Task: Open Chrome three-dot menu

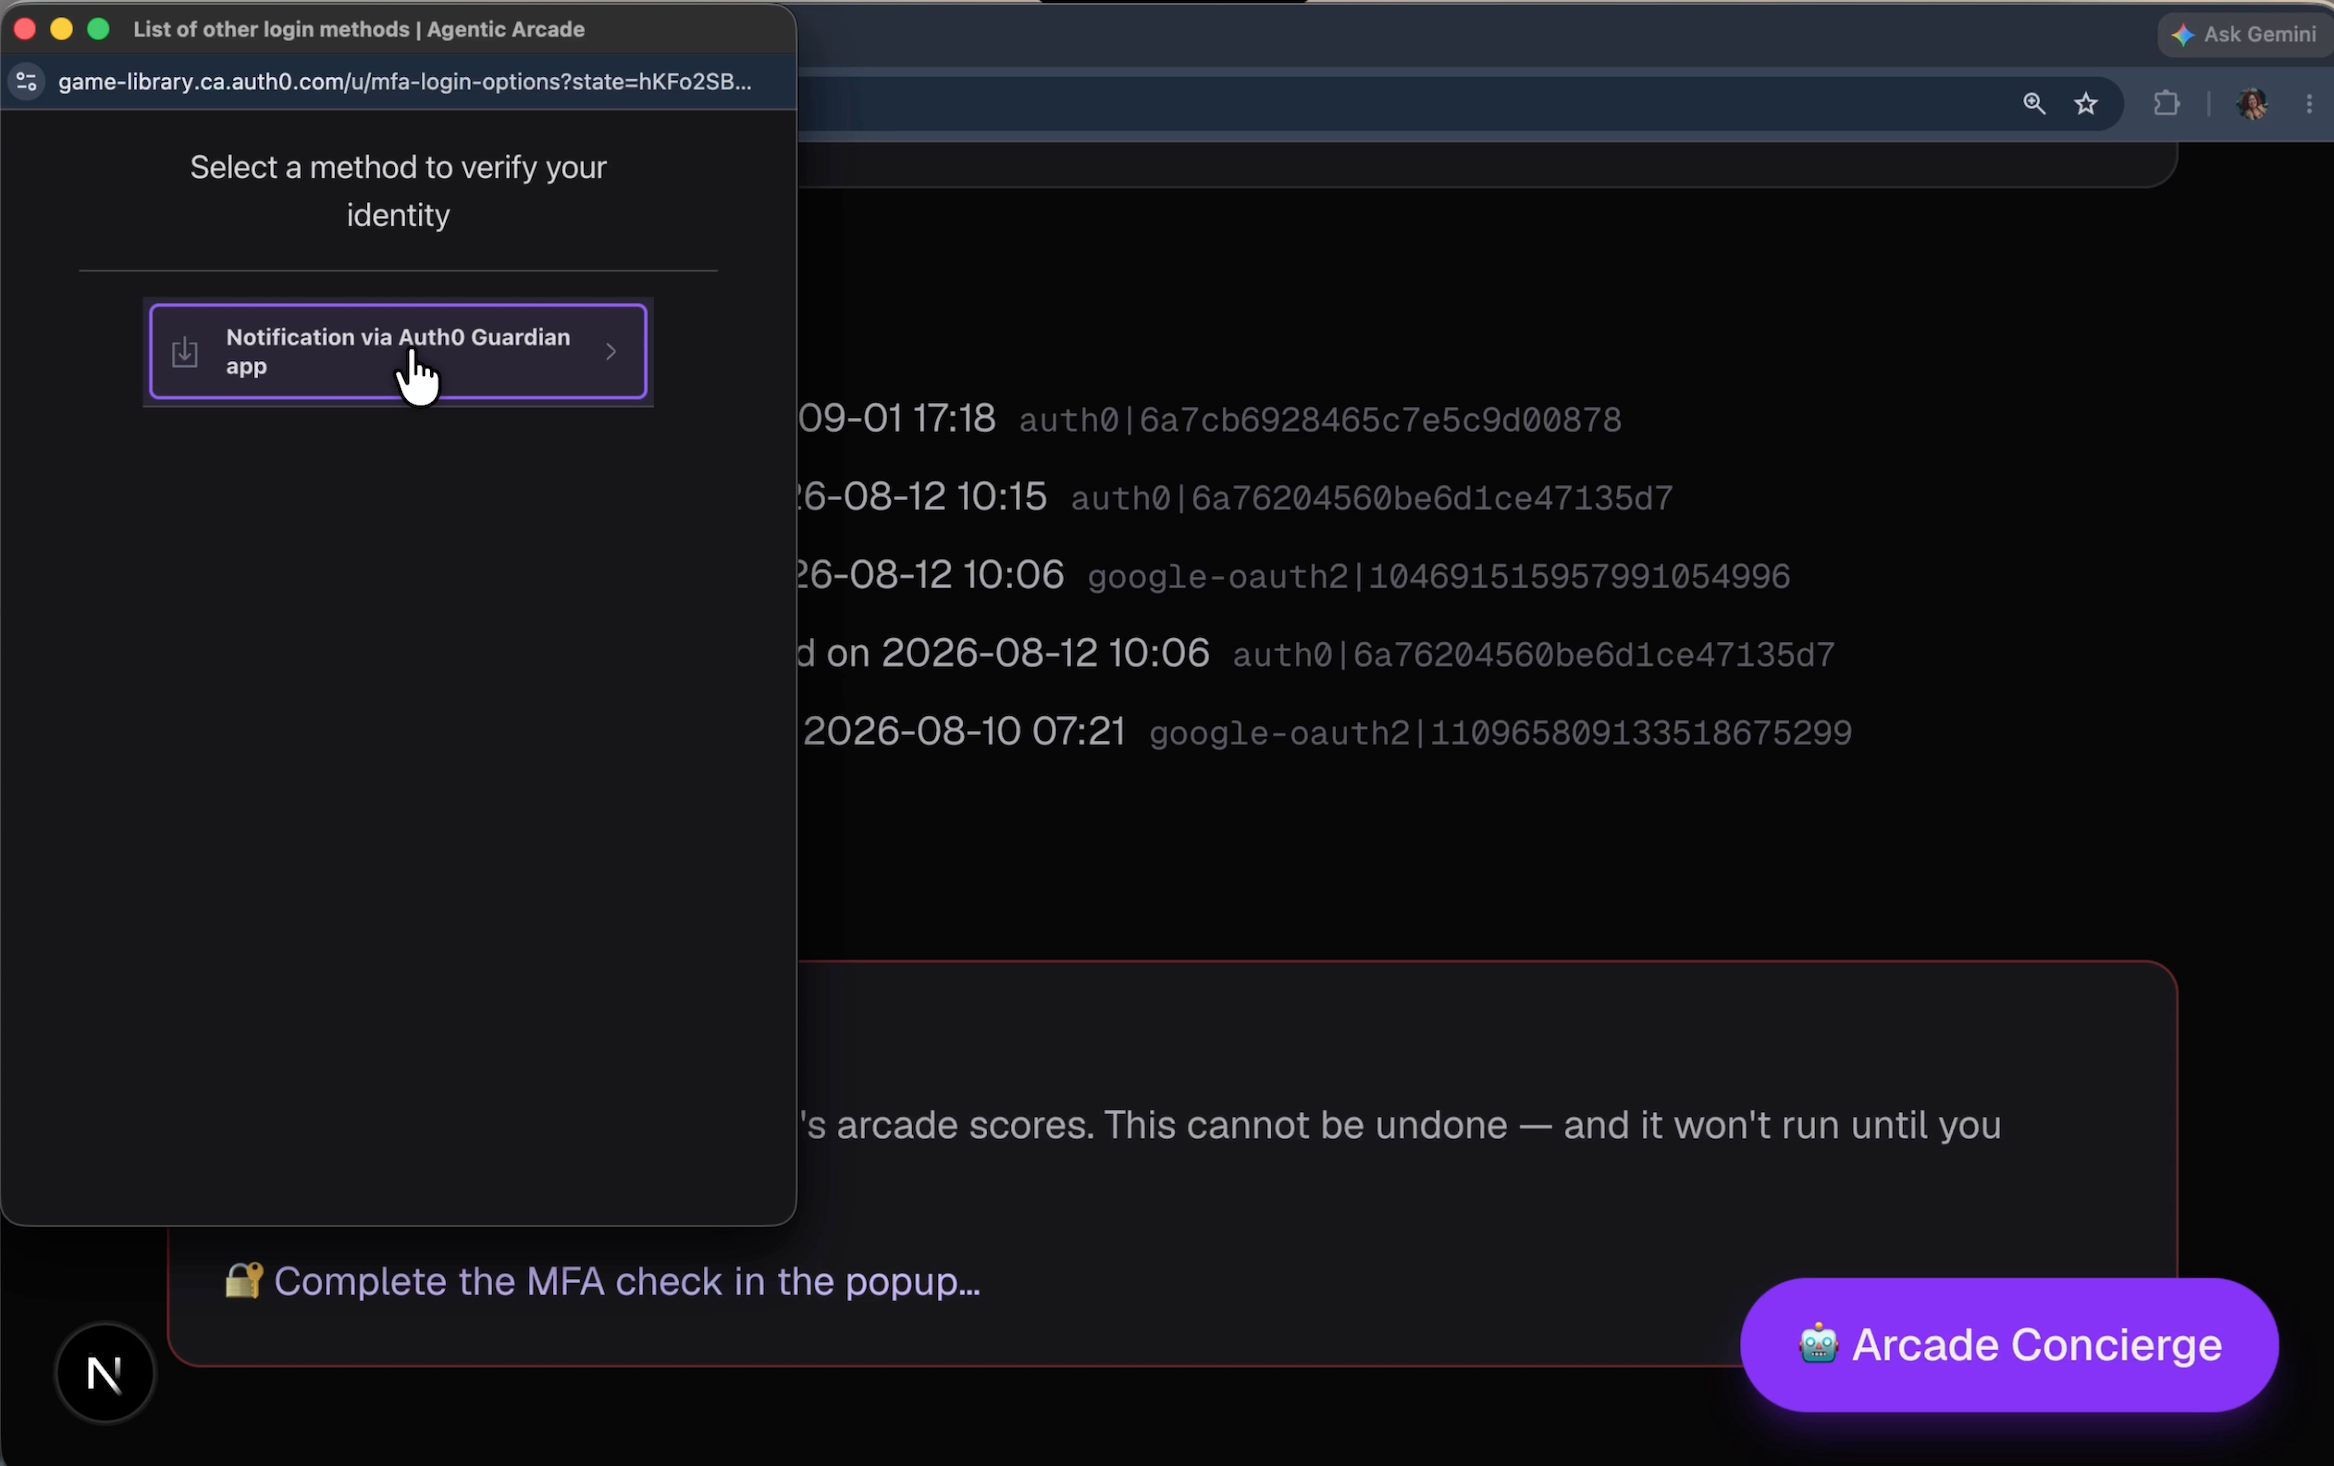Action: pyautogui.click(x=2309, y=103)
